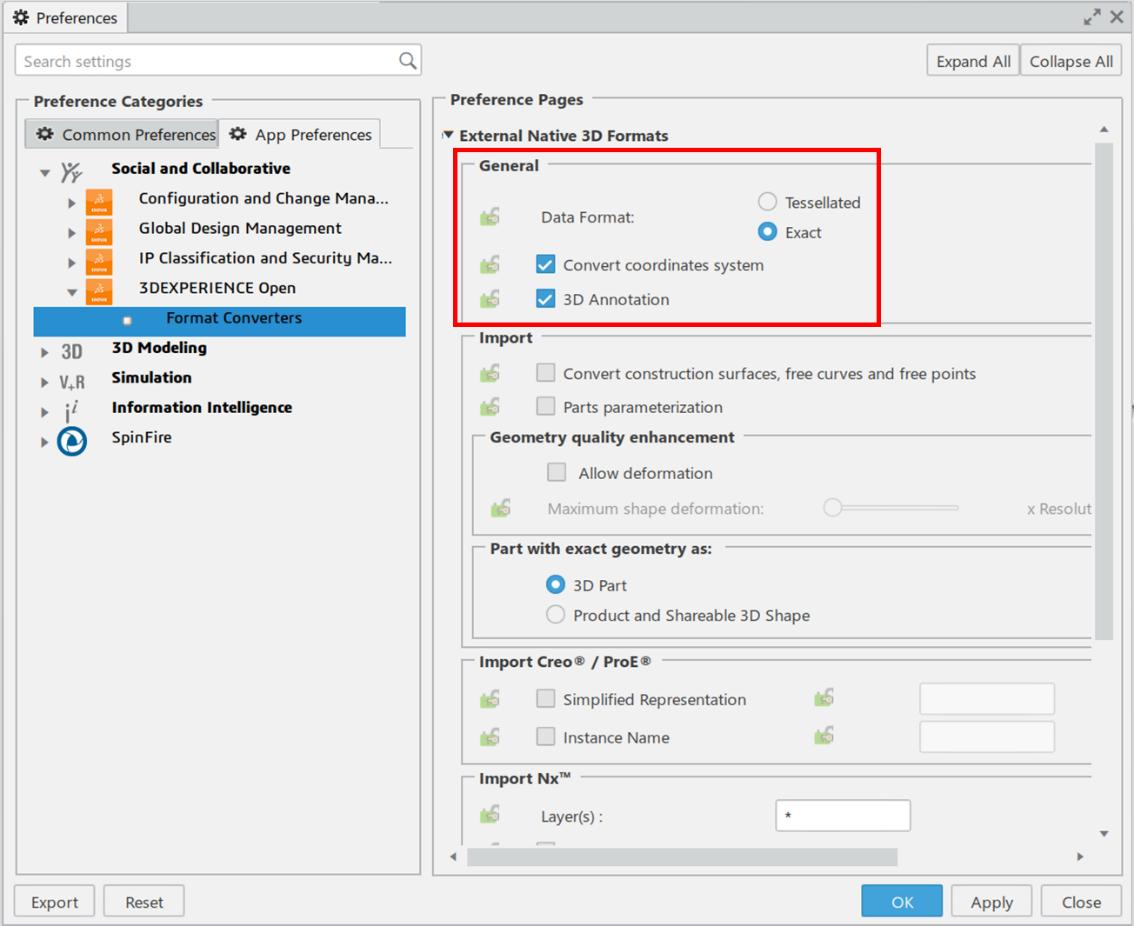Click the Export button
Image resolution: width=1134 pixels, height=926 pixels.
click(54, 901)
